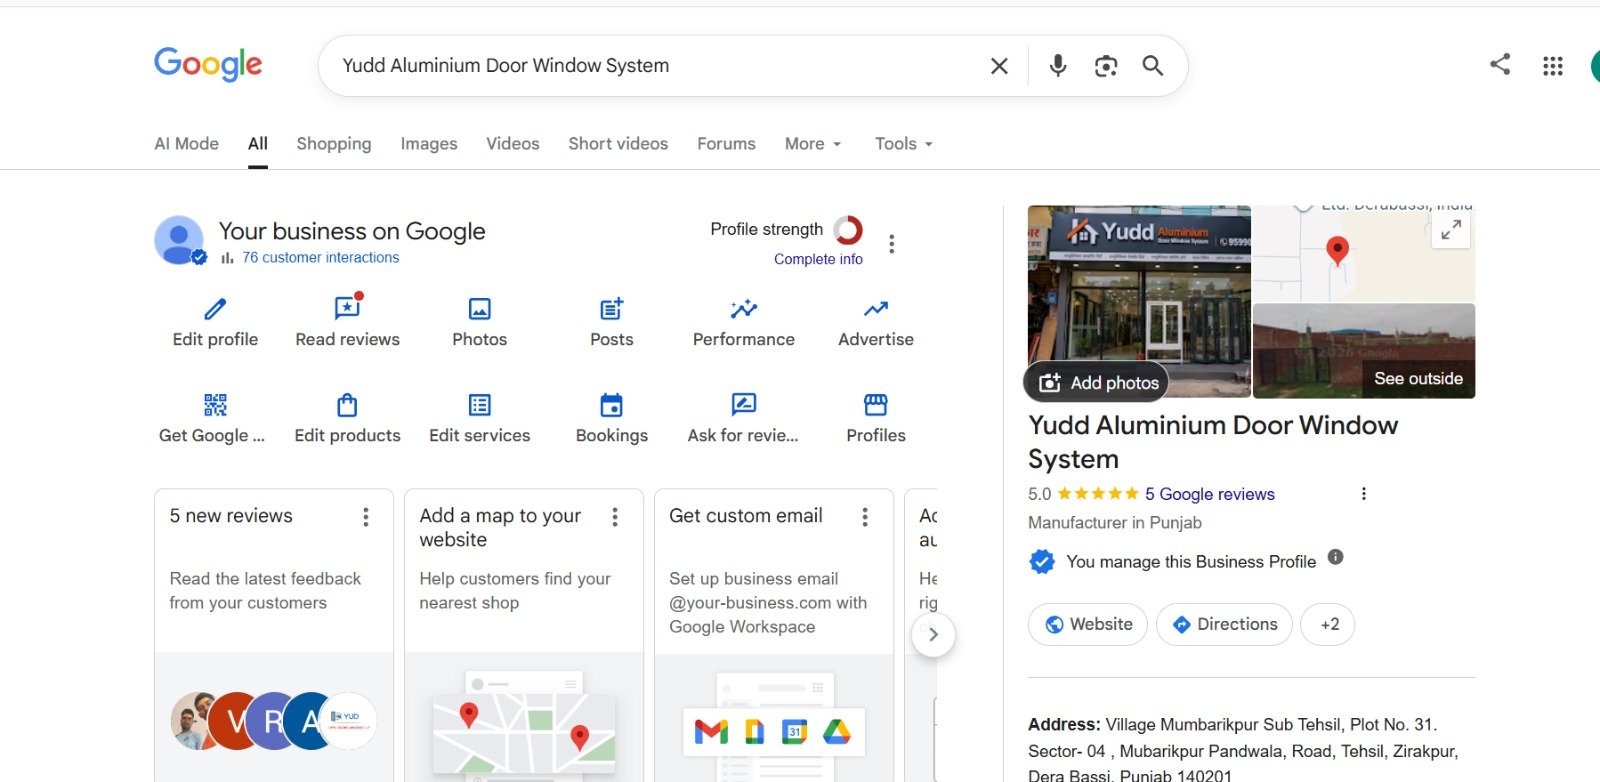Expand the More search filters dropdown
The height and width of the screenshot is (782, 1600).
coord(813,144)
